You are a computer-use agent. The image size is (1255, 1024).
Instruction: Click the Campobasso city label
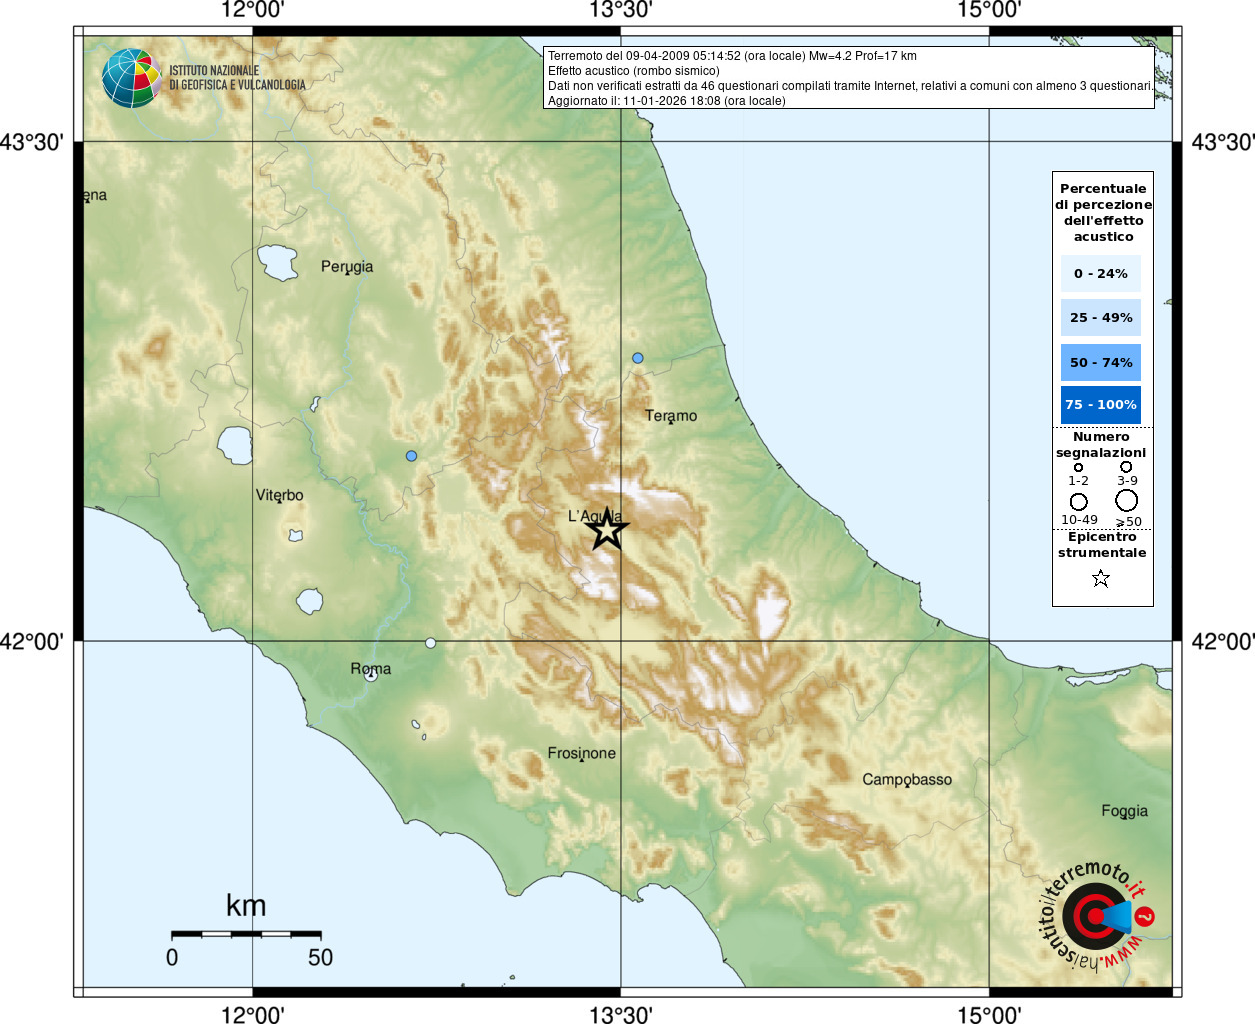click(x=907, y=780)
